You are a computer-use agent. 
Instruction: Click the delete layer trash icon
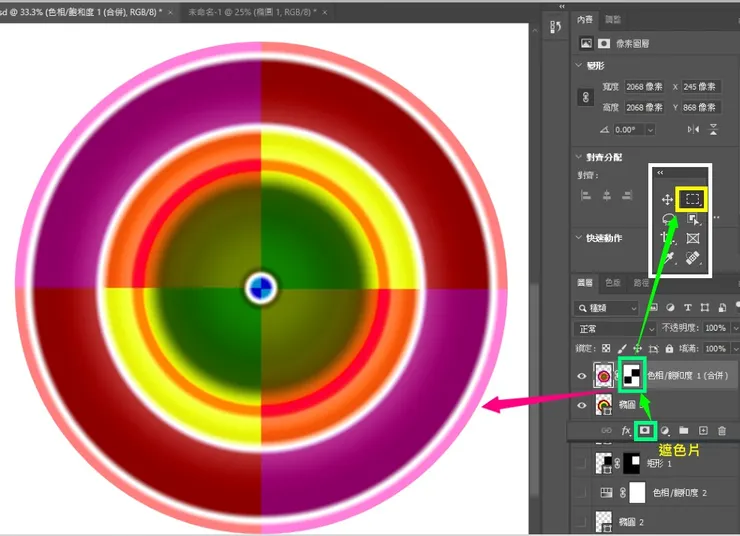click(722, 430)
